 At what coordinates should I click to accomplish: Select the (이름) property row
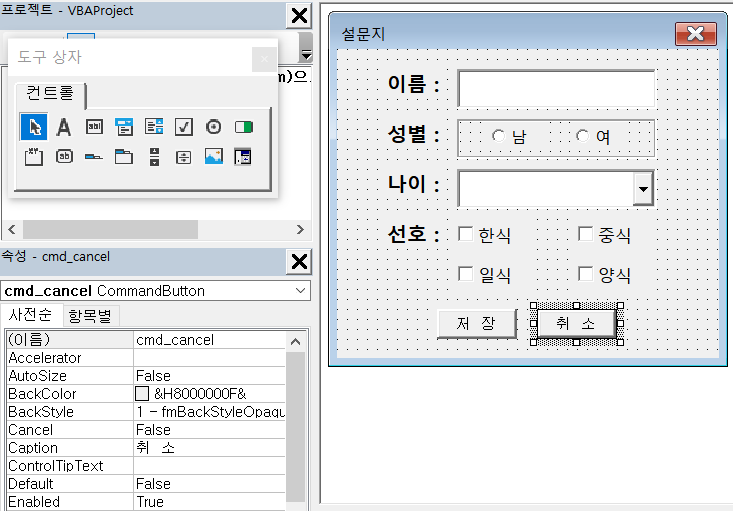point(146,340)
